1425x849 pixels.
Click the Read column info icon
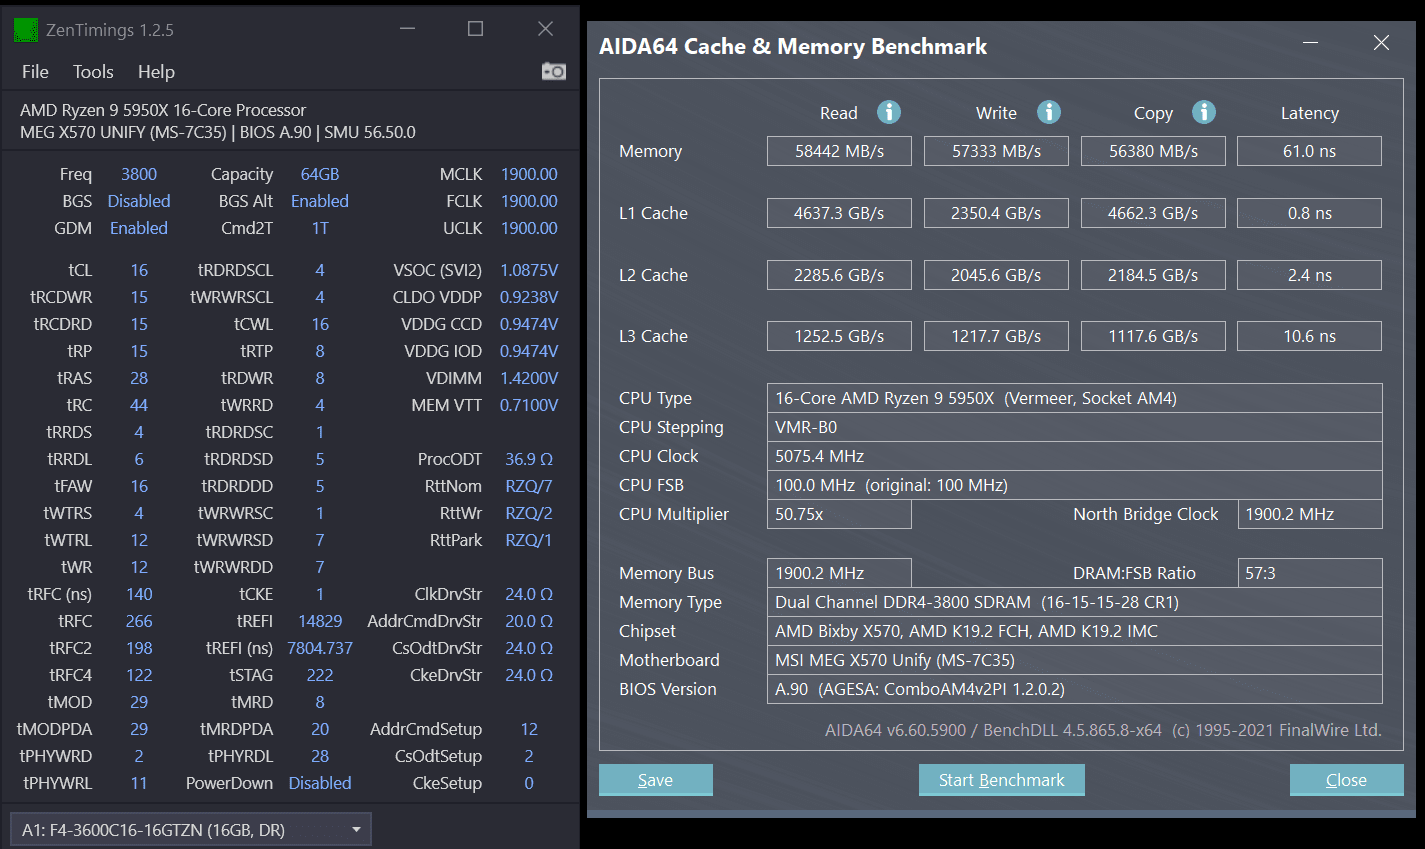coord(889,112)
